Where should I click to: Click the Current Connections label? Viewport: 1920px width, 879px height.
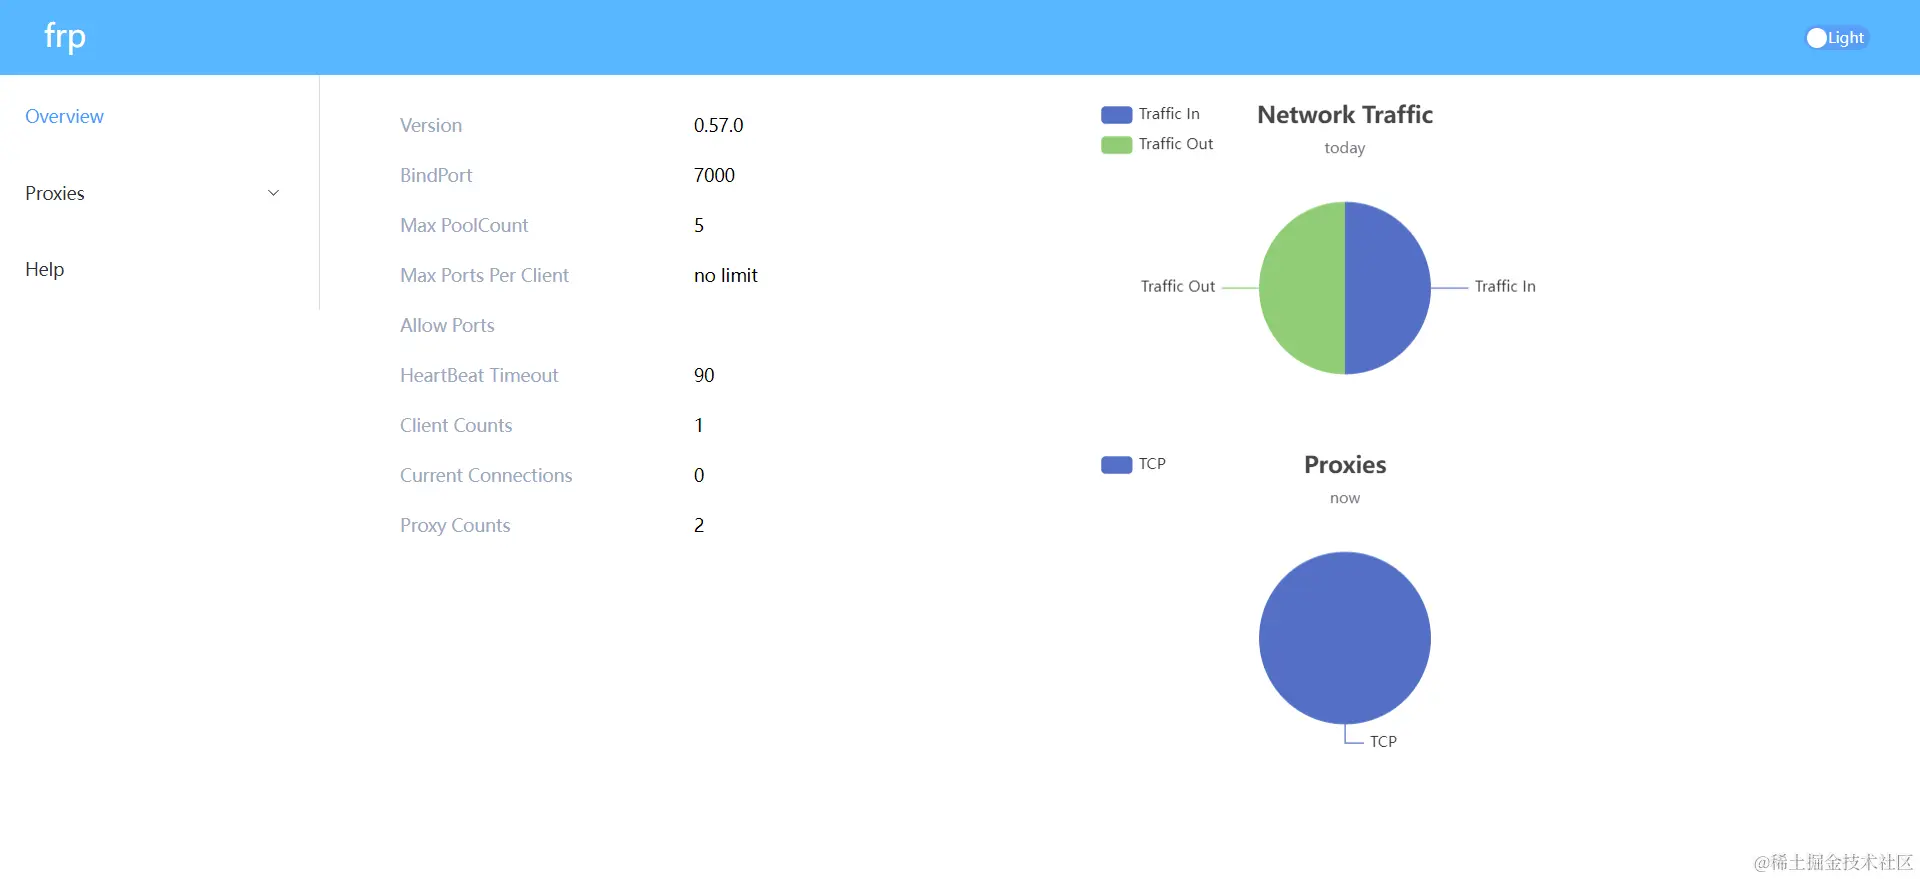click(486, 475)
